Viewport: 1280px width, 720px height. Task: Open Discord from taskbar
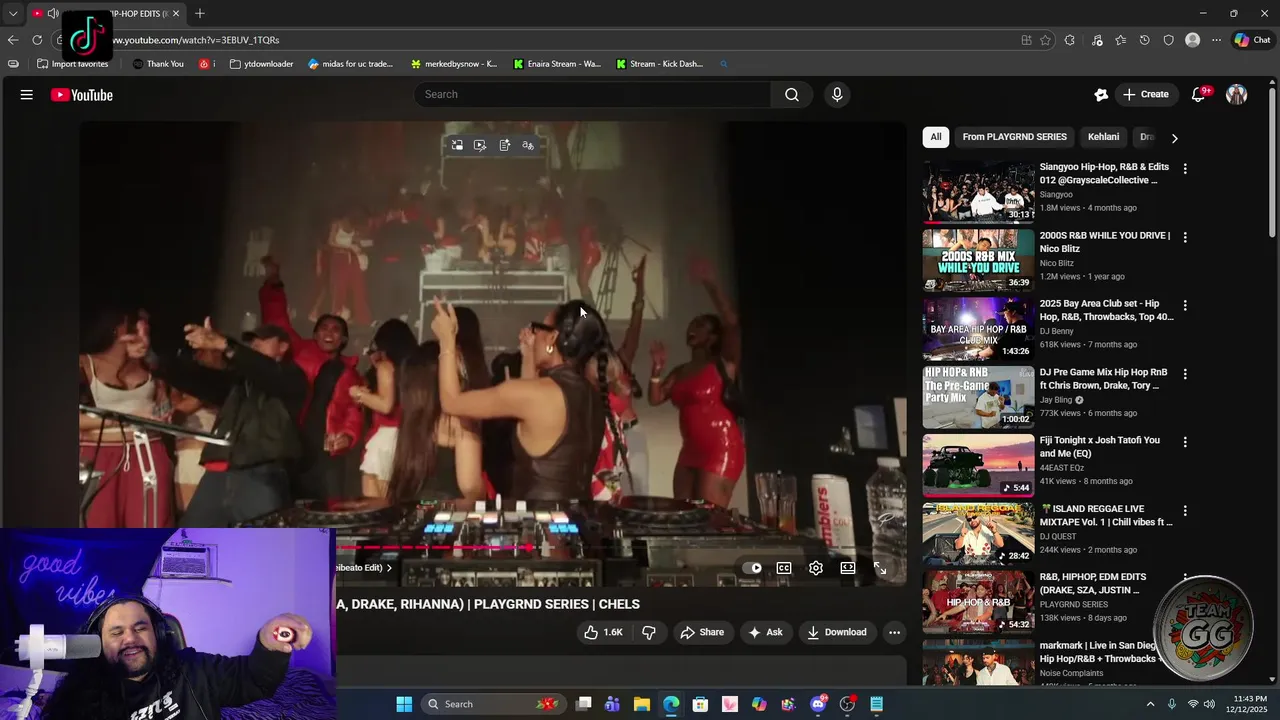819,704
